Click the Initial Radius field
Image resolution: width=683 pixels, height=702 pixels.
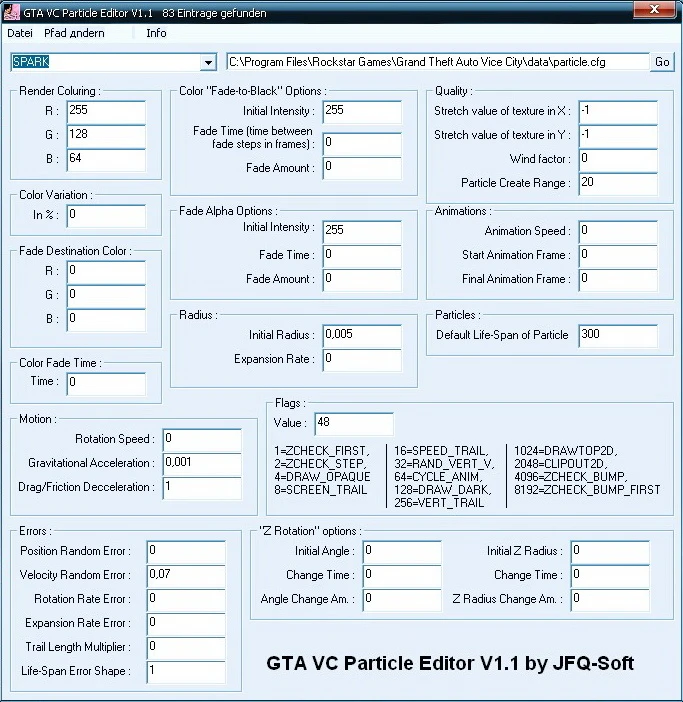point(362,336)
